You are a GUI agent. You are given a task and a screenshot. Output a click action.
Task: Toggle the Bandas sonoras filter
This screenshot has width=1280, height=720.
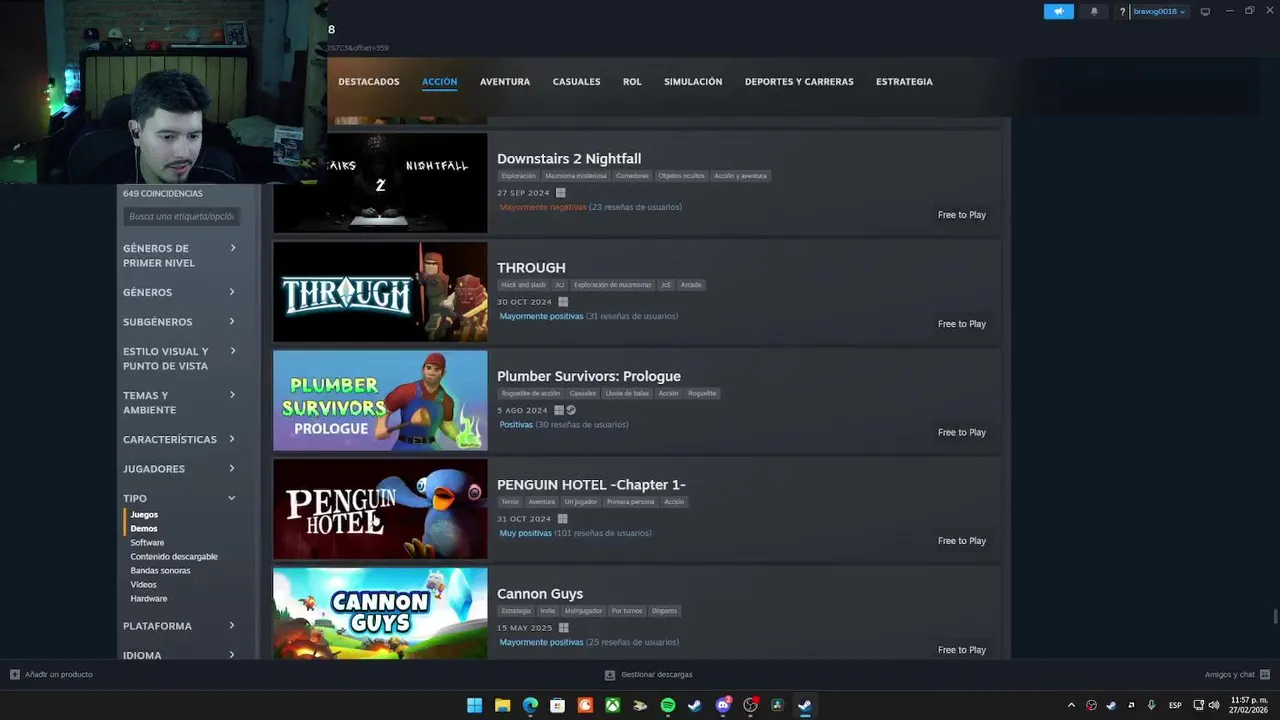160,571
